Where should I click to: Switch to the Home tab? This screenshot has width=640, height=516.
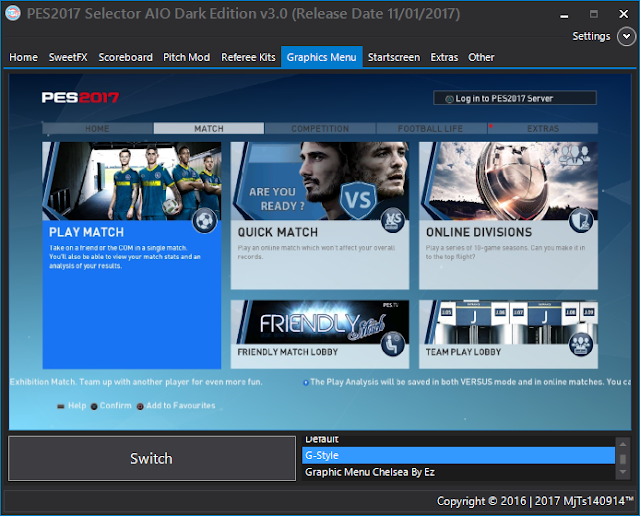[23, 57]
